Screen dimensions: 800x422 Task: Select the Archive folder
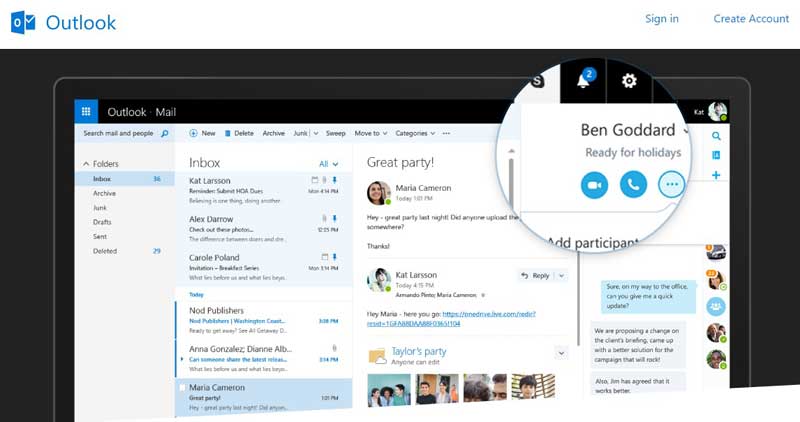(104, 193)
